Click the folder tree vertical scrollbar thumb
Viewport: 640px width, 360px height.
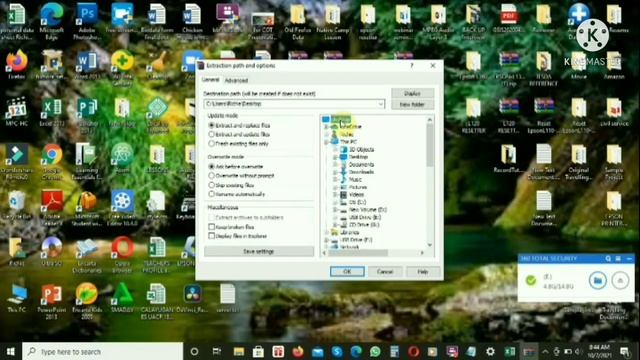tap(429, 145)
